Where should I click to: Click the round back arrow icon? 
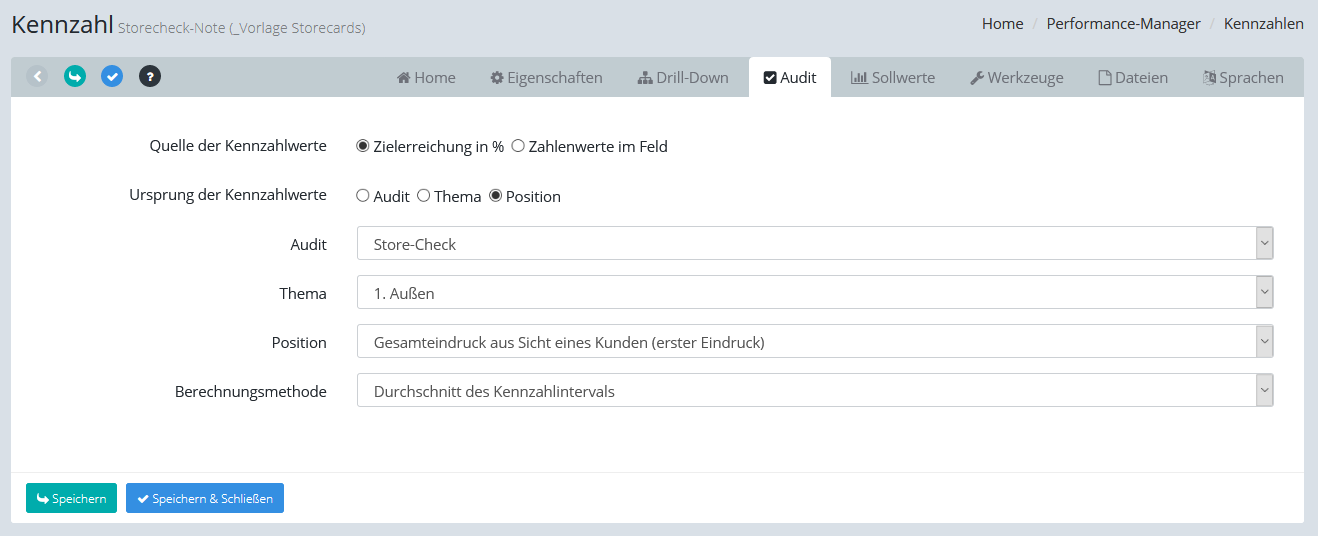(x=37, y=76)
